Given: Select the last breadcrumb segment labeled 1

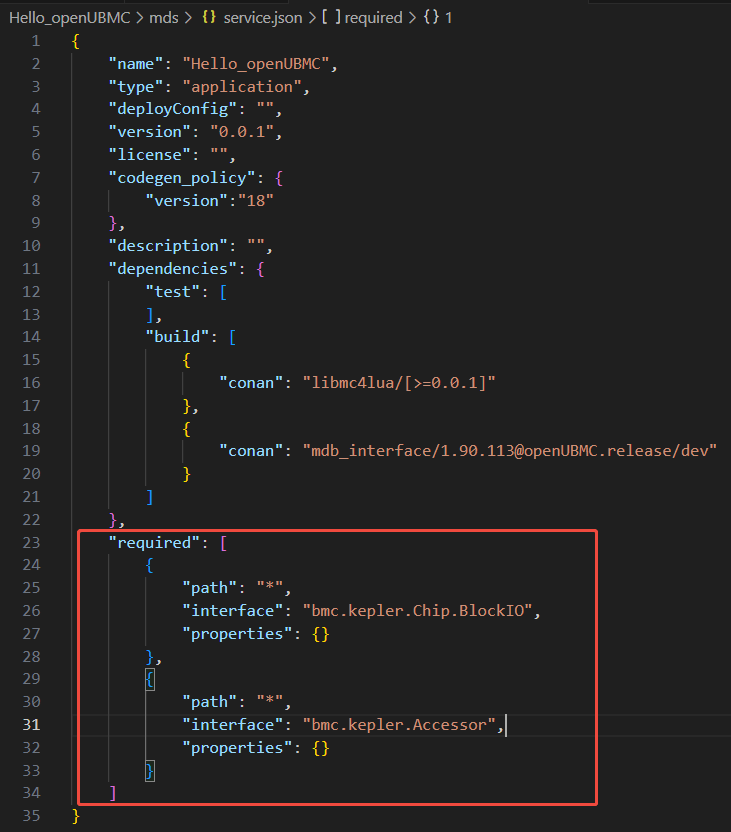Looking at the screenshot, I should (x=449, y=18).
